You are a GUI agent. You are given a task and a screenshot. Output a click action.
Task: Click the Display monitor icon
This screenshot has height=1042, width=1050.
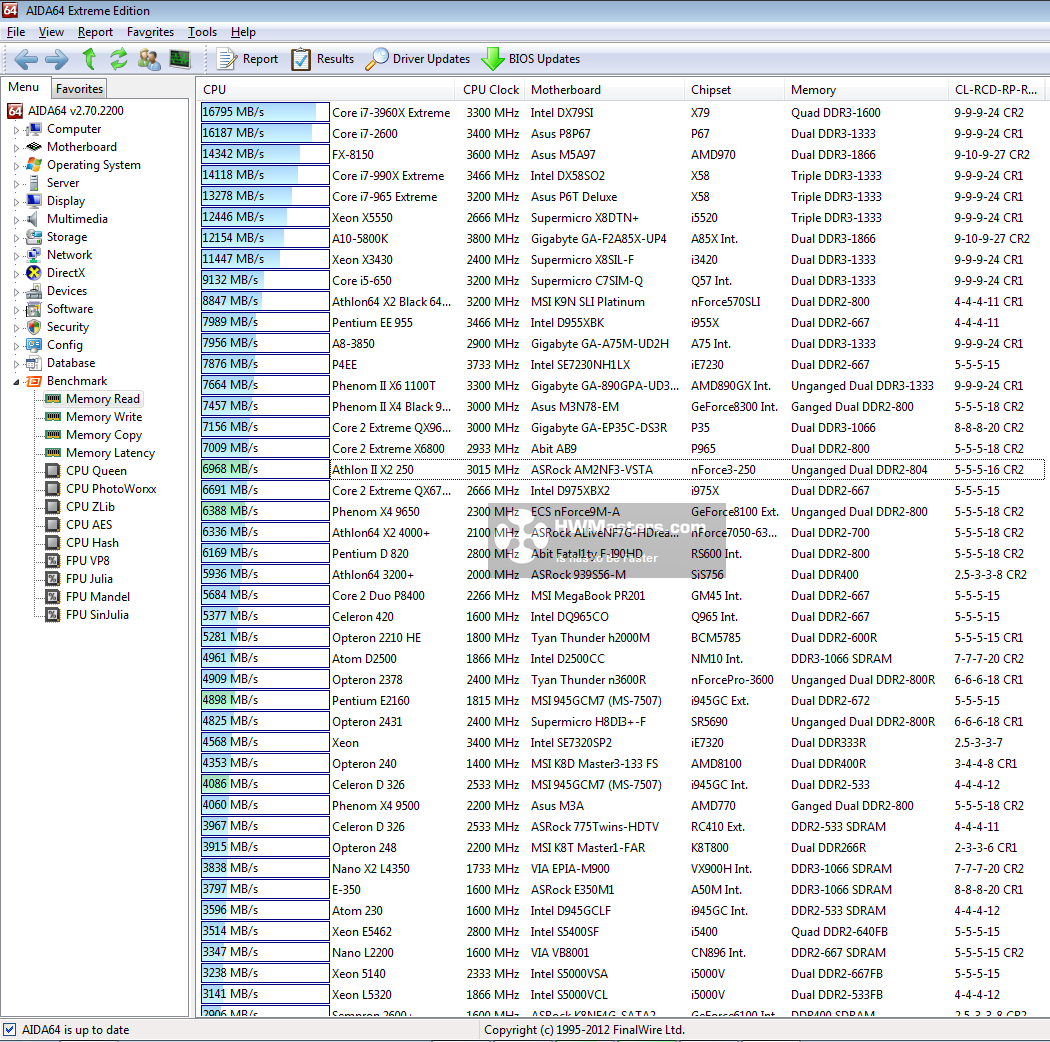33,201
